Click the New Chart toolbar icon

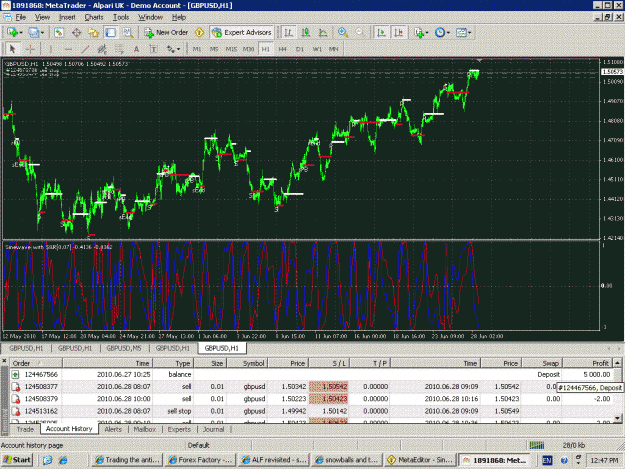pyautogui.click(x=12, y=33)
